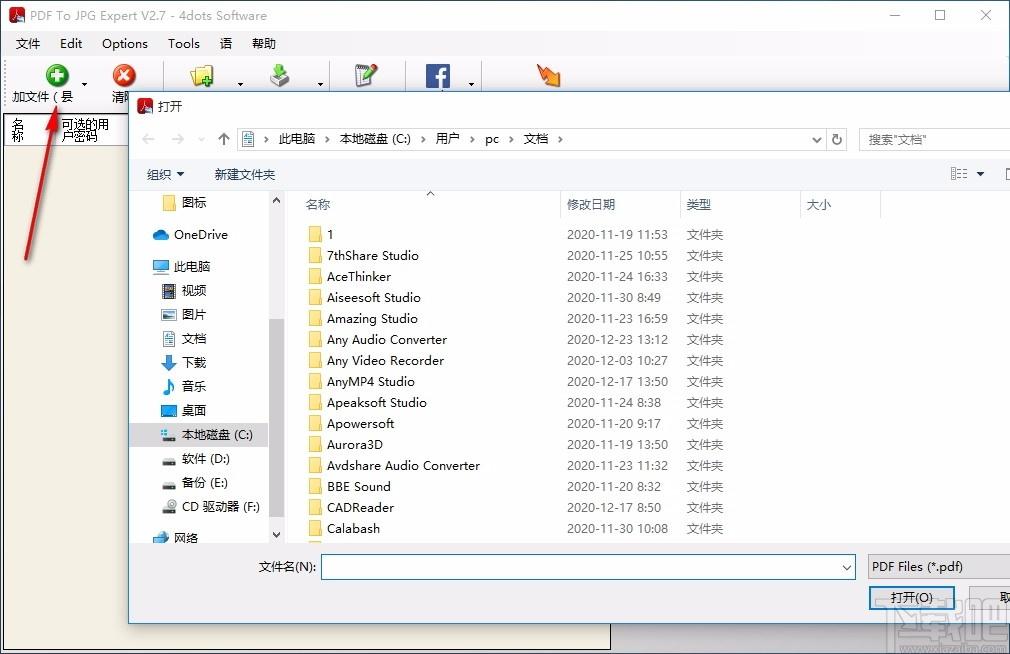Click 此电脑 in the address breadcrumb
The width and height of the screenshot is (1010, 654).
[x=297, y=139]
